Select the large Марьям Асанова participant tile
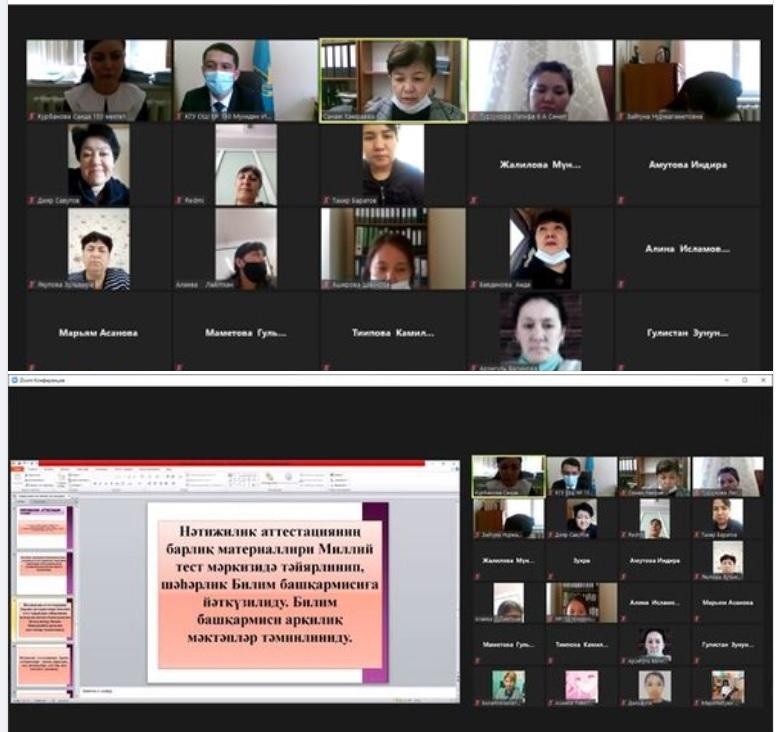This screenshot has width=776, height=732. (98, 332)
